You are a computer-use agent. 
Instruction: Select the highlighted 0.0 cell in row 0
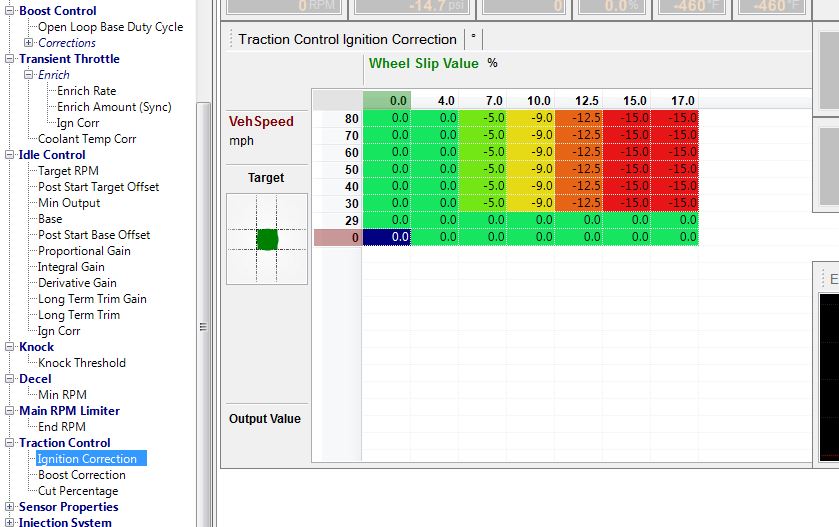click(x=387, y=238)
